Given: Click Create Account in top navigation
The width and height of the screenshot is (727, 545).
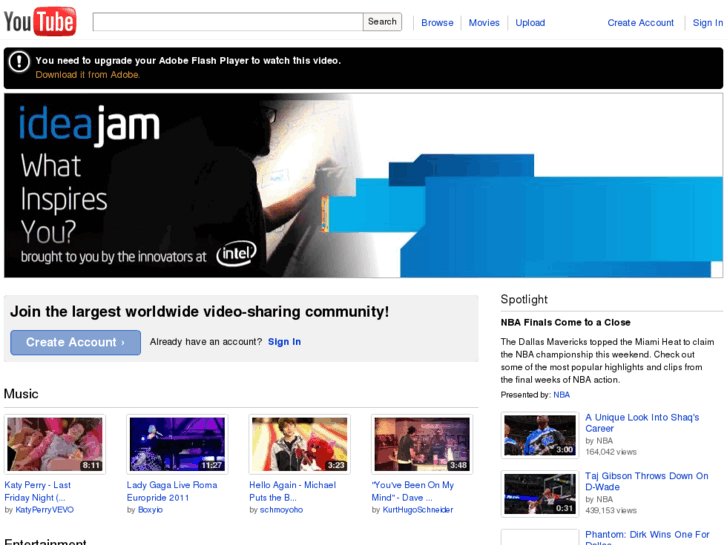Looking at the screenshot, I should coord(640,23).
